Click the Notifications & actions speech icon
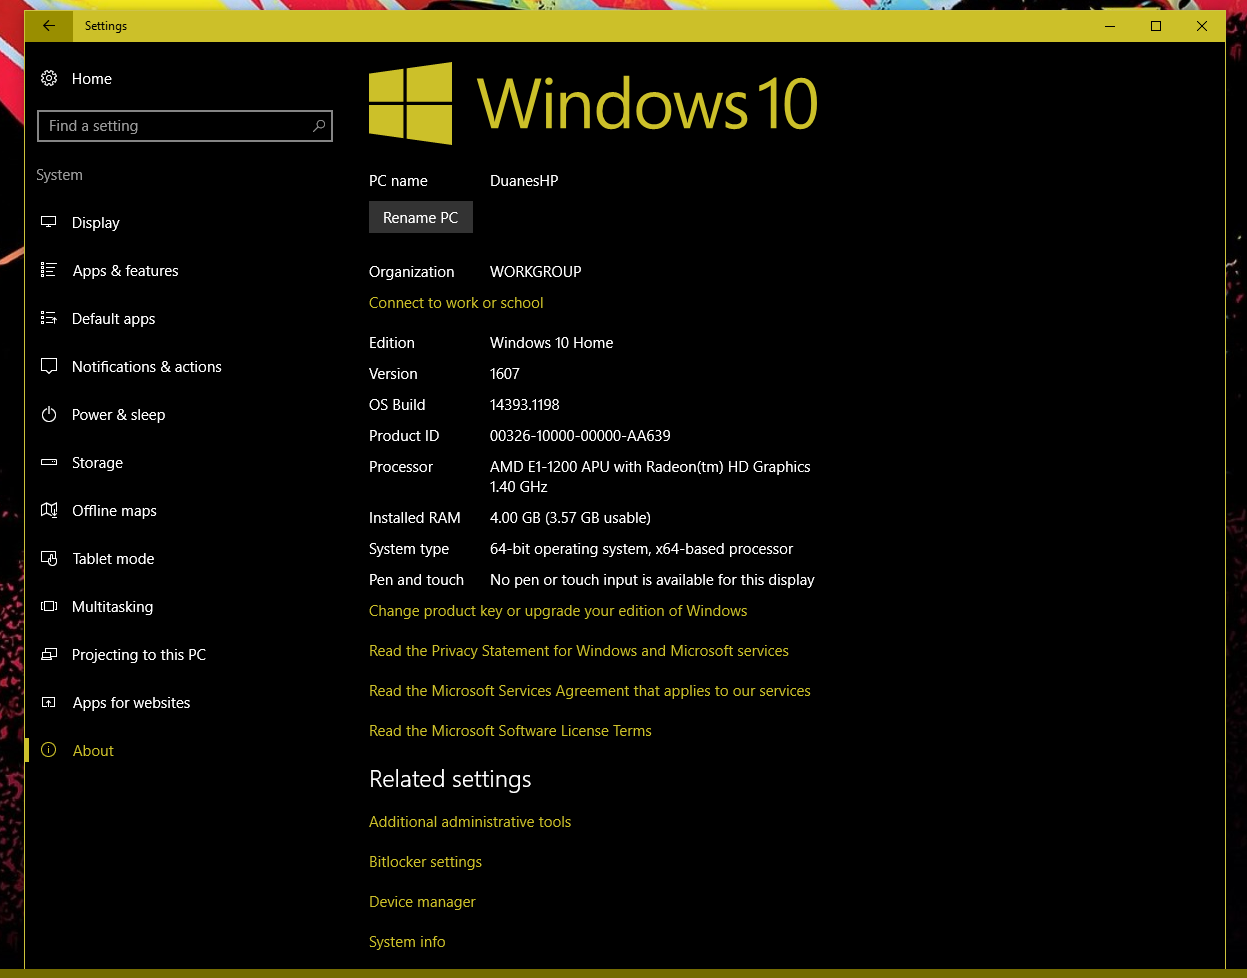Image resolution: width=1247 pixels, height=978 pixels. [x=48, y=366]
